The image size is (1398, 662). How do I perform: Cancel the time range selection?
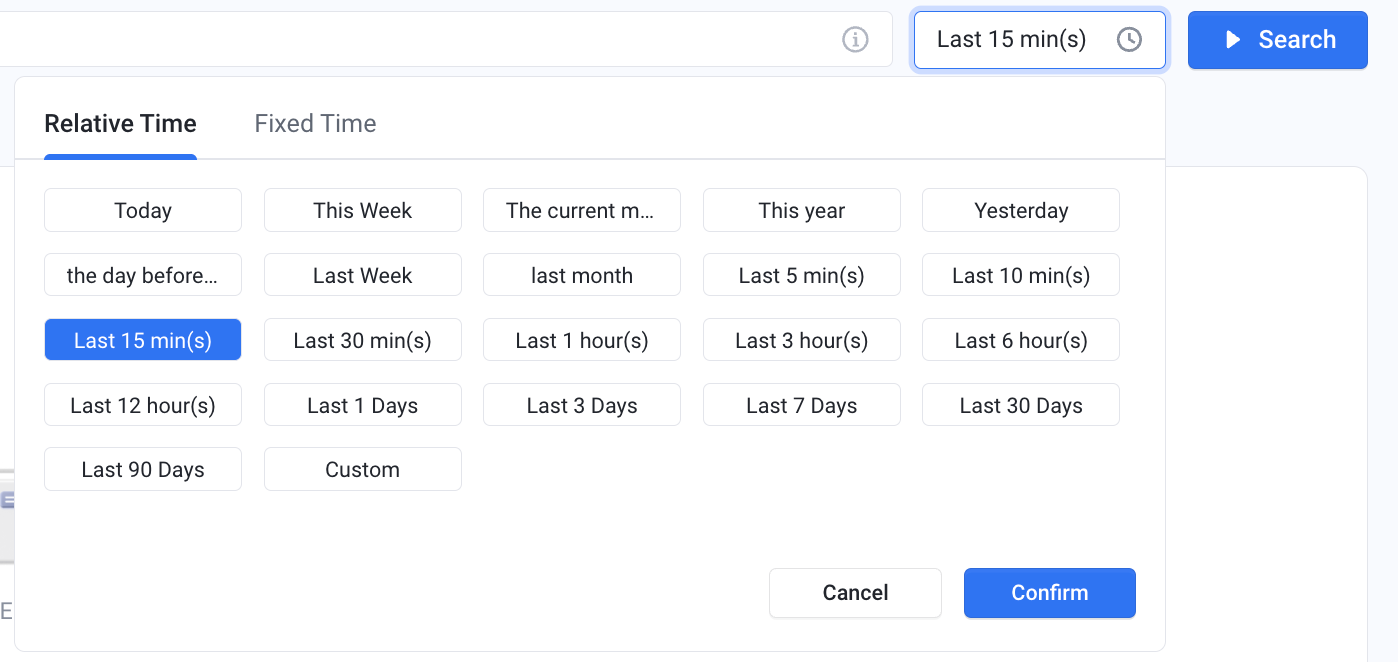click(855, 593)
